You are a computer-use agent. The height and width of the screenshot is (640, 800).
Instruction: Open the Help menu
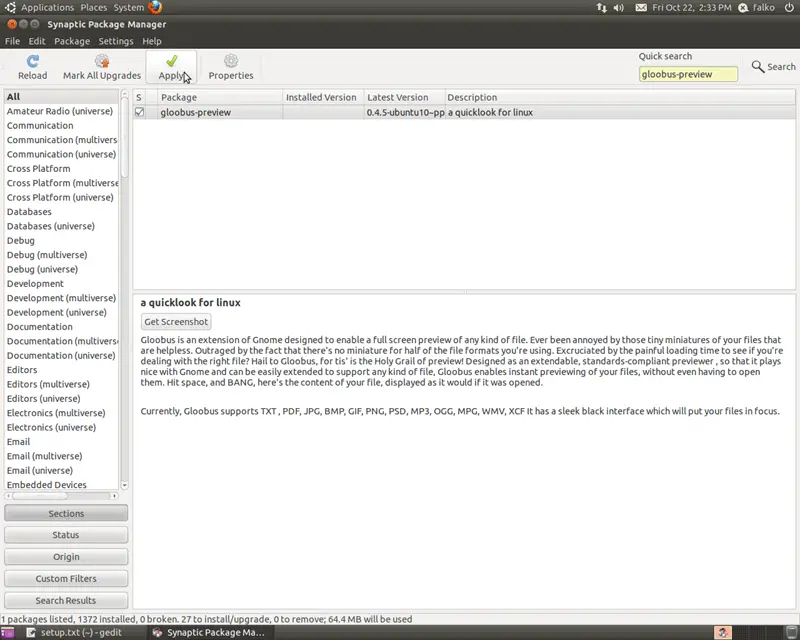click(x=152, y=41)
